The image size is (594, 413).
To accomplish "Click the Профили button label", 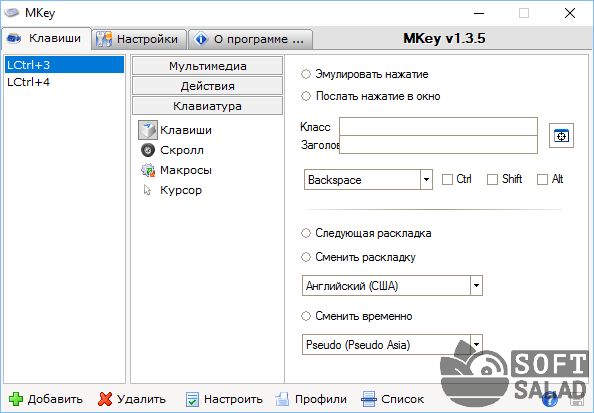I will tap(321, 399).
